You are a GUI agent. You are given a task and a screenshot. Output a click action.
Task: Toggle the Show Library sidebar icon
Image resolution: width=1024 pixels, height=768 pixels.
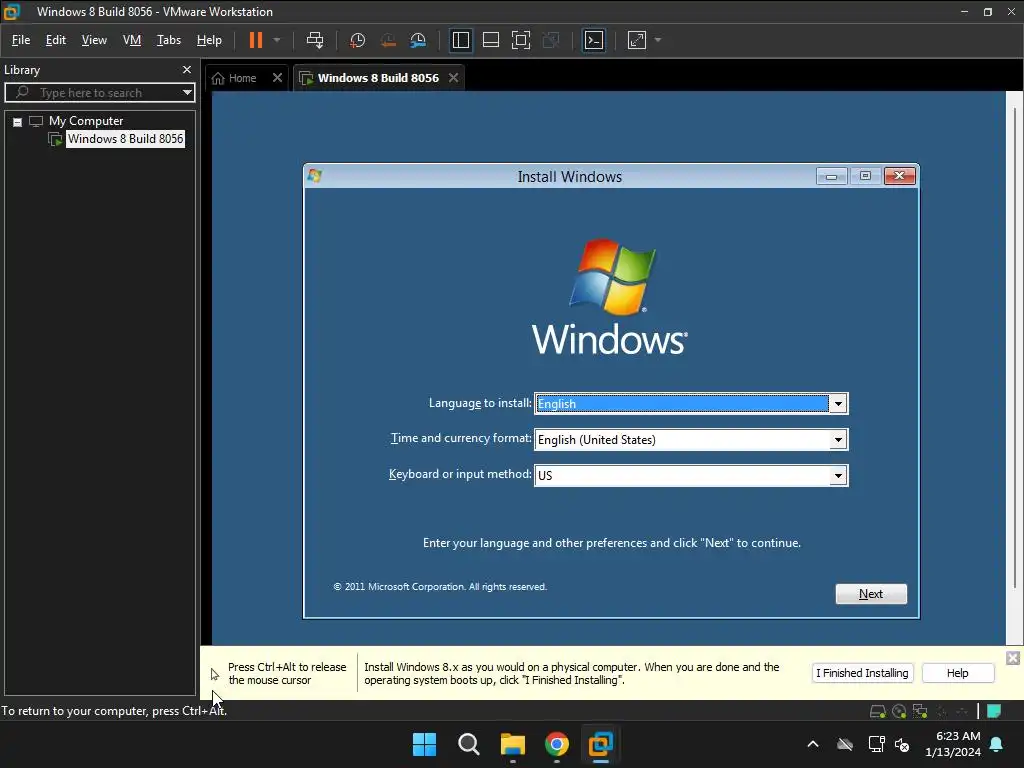(461, 40)
